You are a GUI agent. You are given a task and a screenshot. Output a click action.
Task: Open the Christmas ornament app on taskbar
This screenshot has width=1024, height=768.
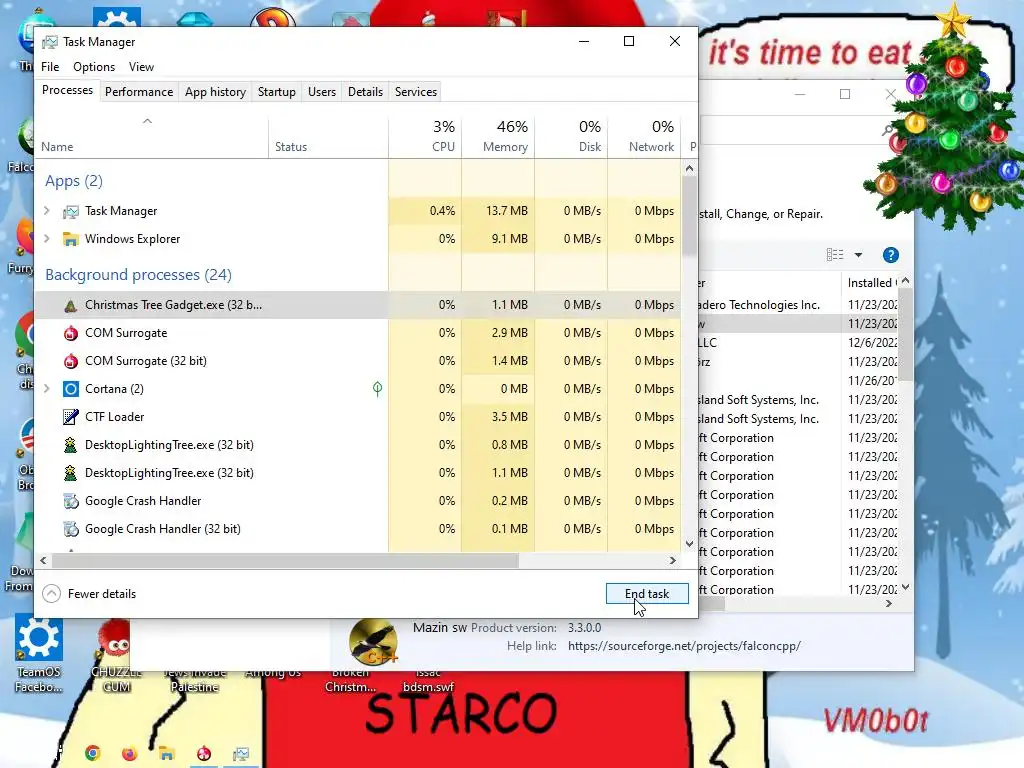pos(204,753)
